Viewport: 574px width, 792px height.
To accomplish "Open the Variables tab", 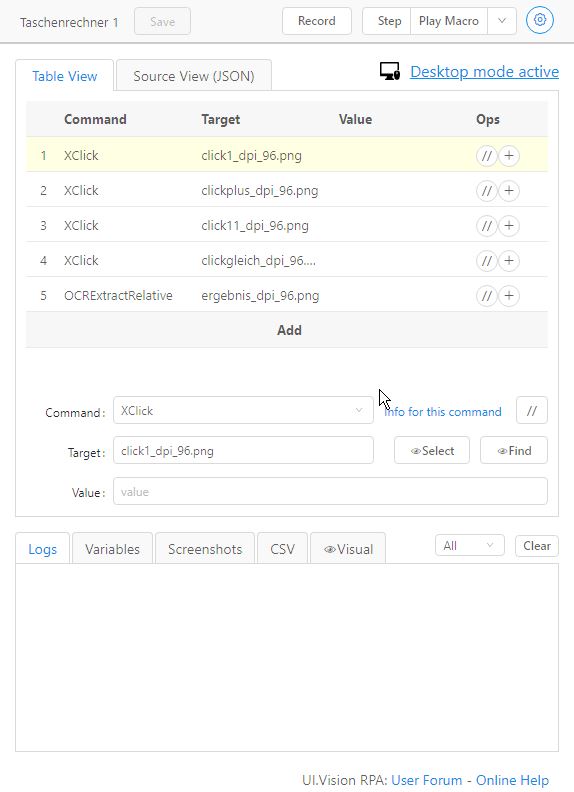I will pos(112,549).
